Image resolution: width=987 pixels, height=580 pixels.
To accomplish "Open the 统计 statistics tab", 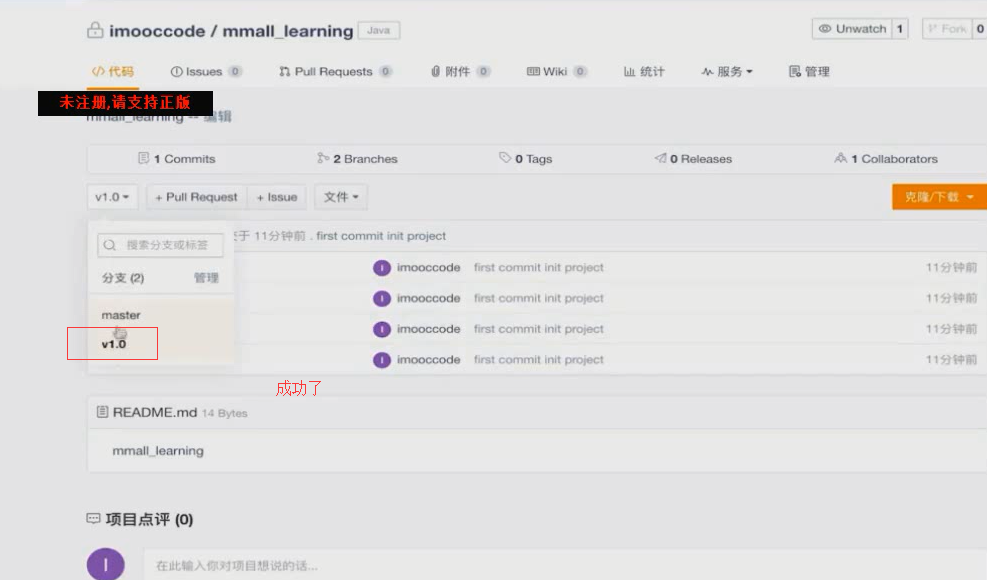I will [644, 72].
